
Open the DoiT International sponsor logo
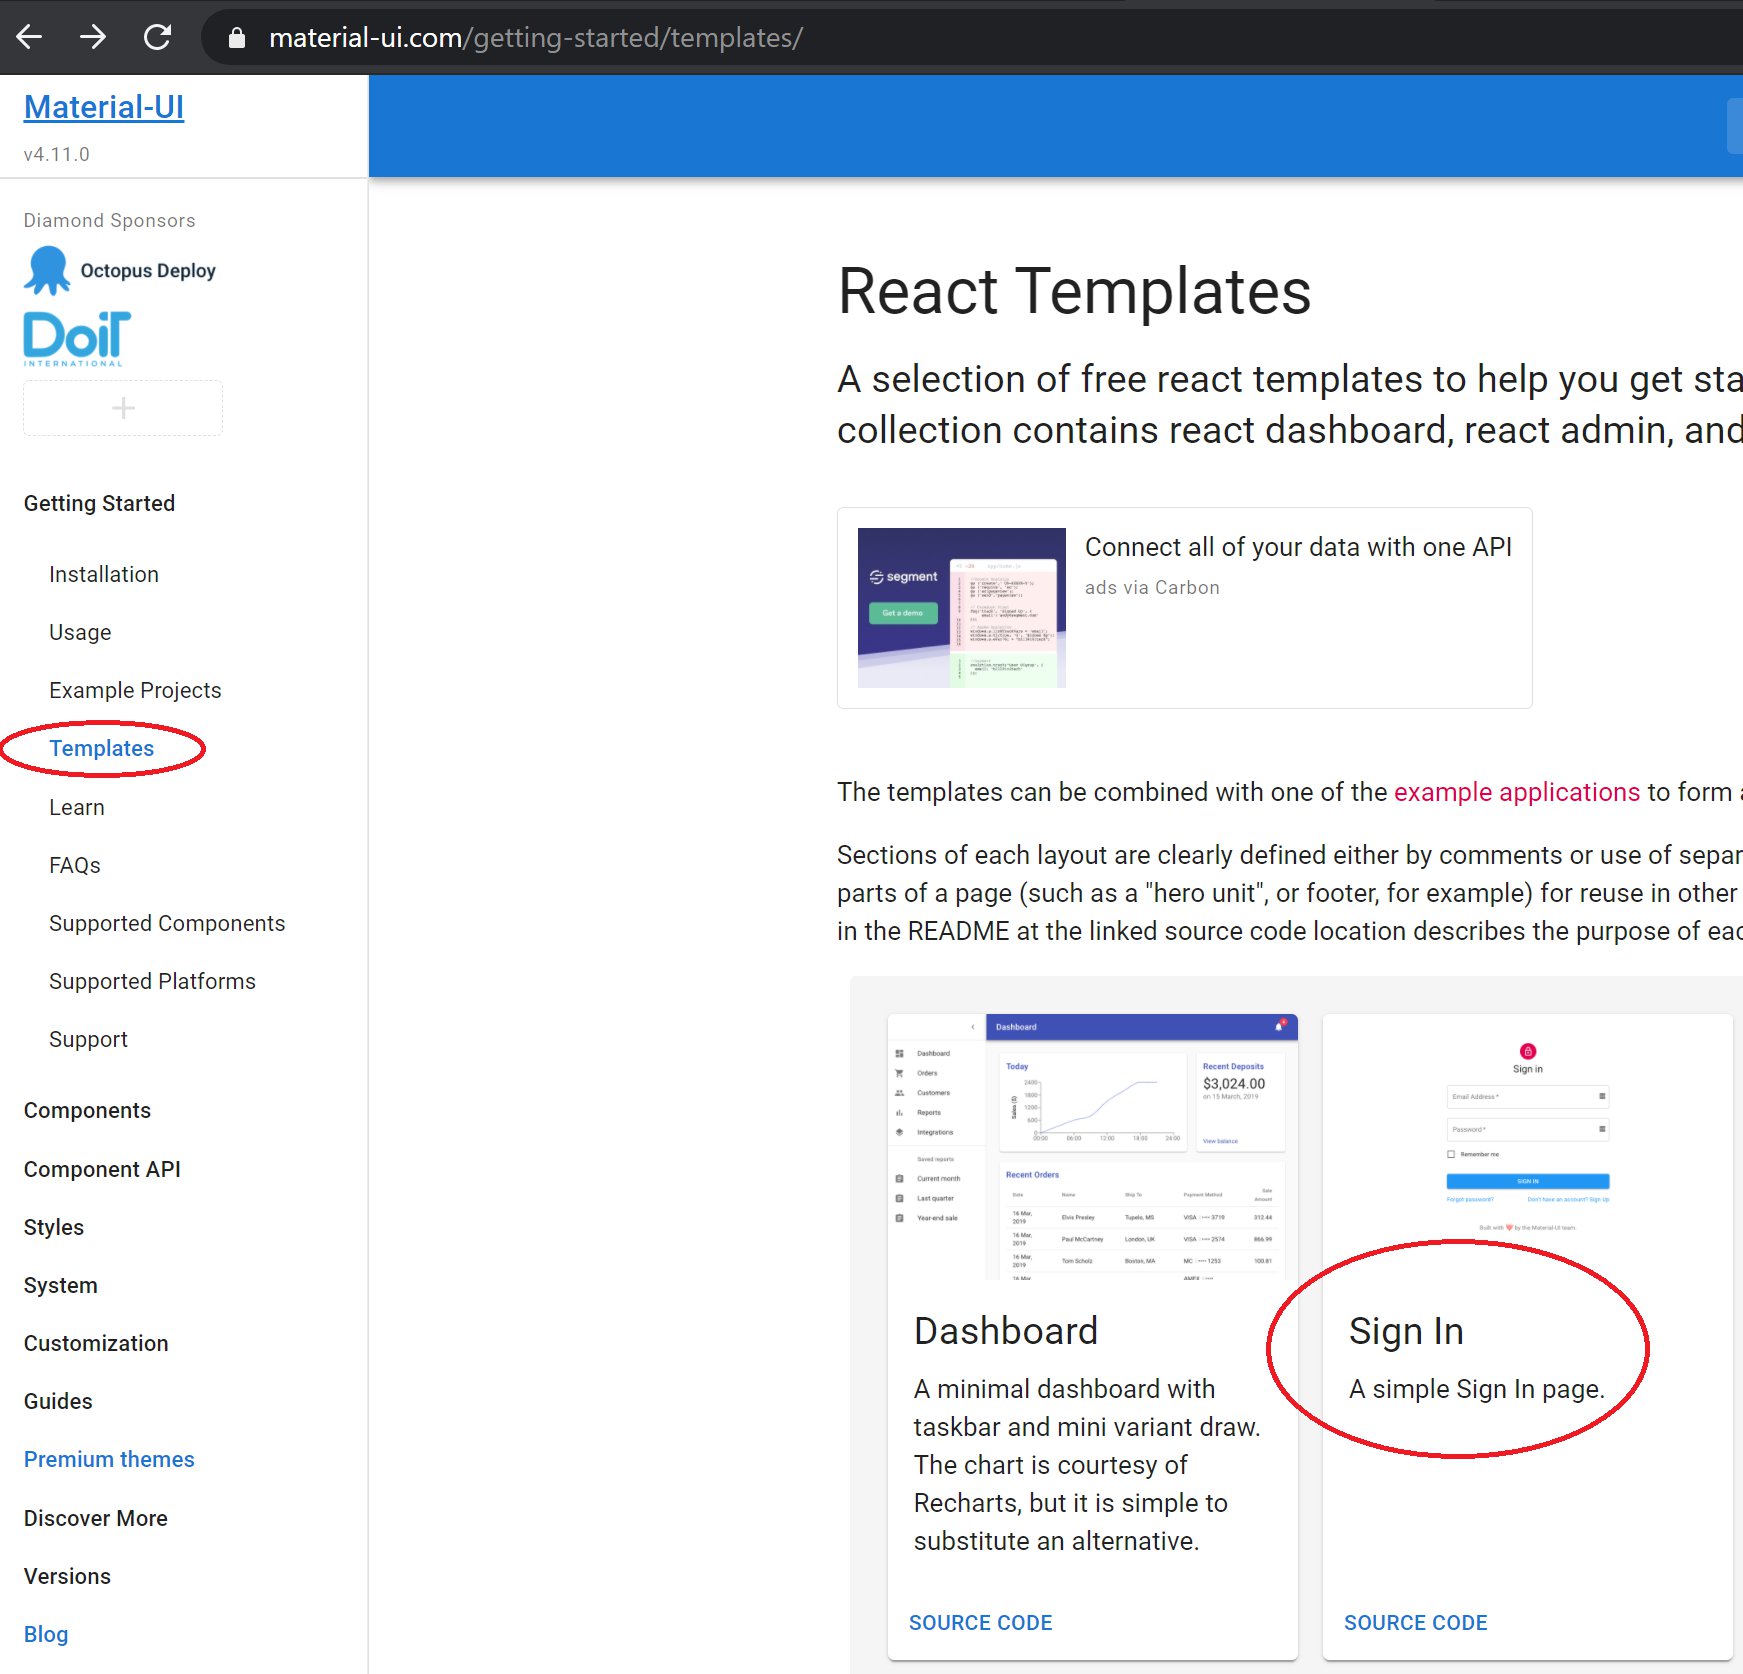[x=77, y=338]
